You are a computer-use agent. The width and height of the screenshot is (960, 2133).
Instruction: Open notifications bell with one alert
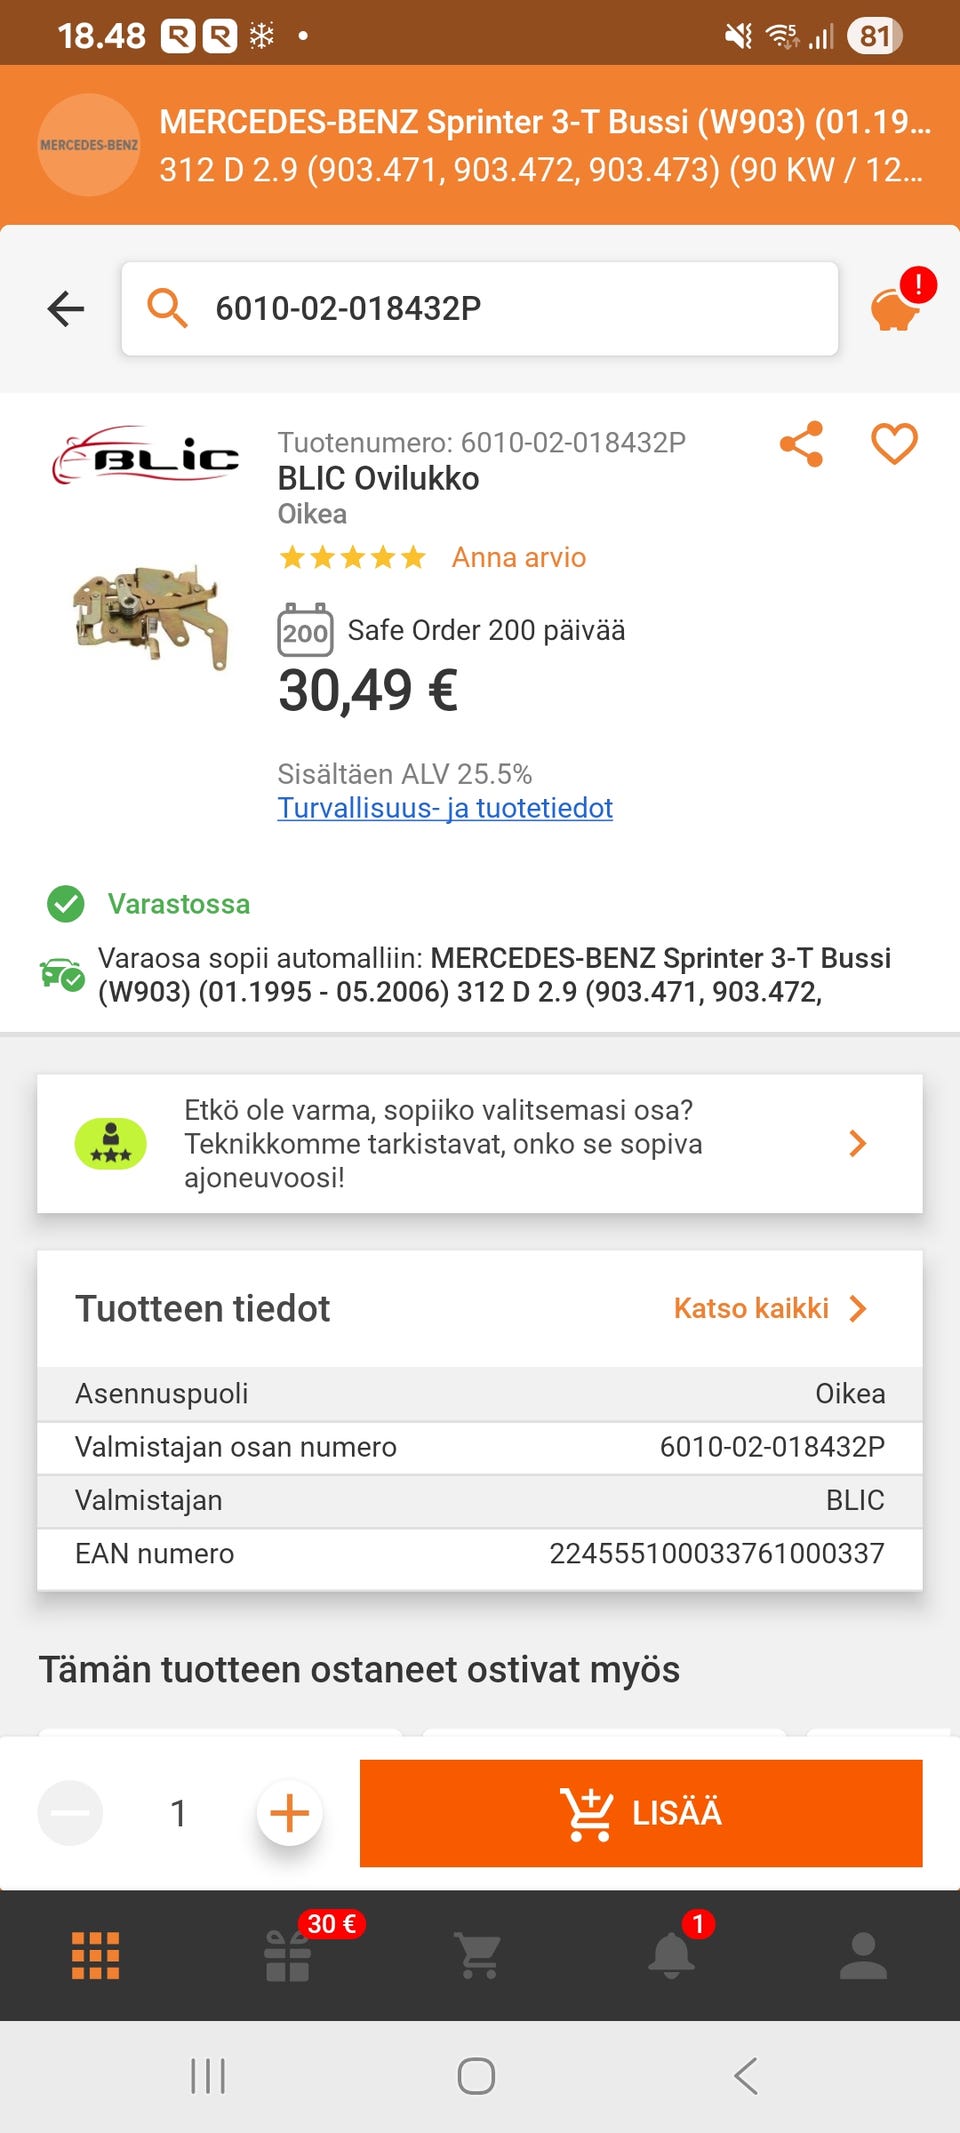click(x=672, y=1956)
